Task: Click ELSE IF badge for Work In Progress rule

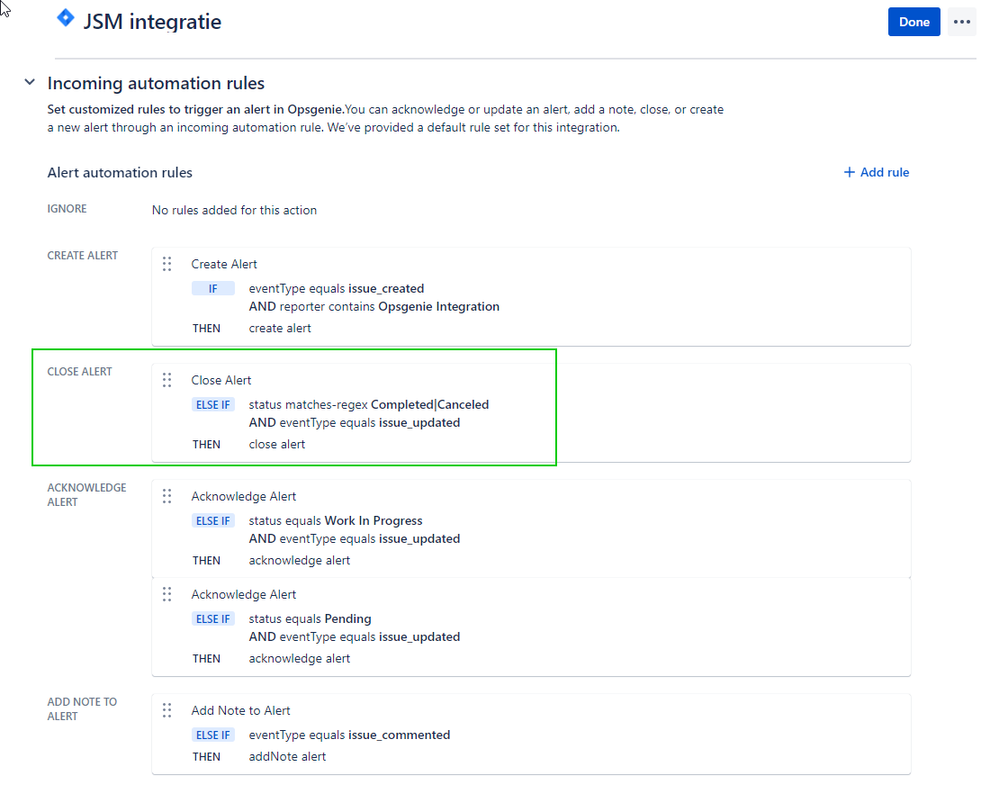Action: (x=213, y=520)
